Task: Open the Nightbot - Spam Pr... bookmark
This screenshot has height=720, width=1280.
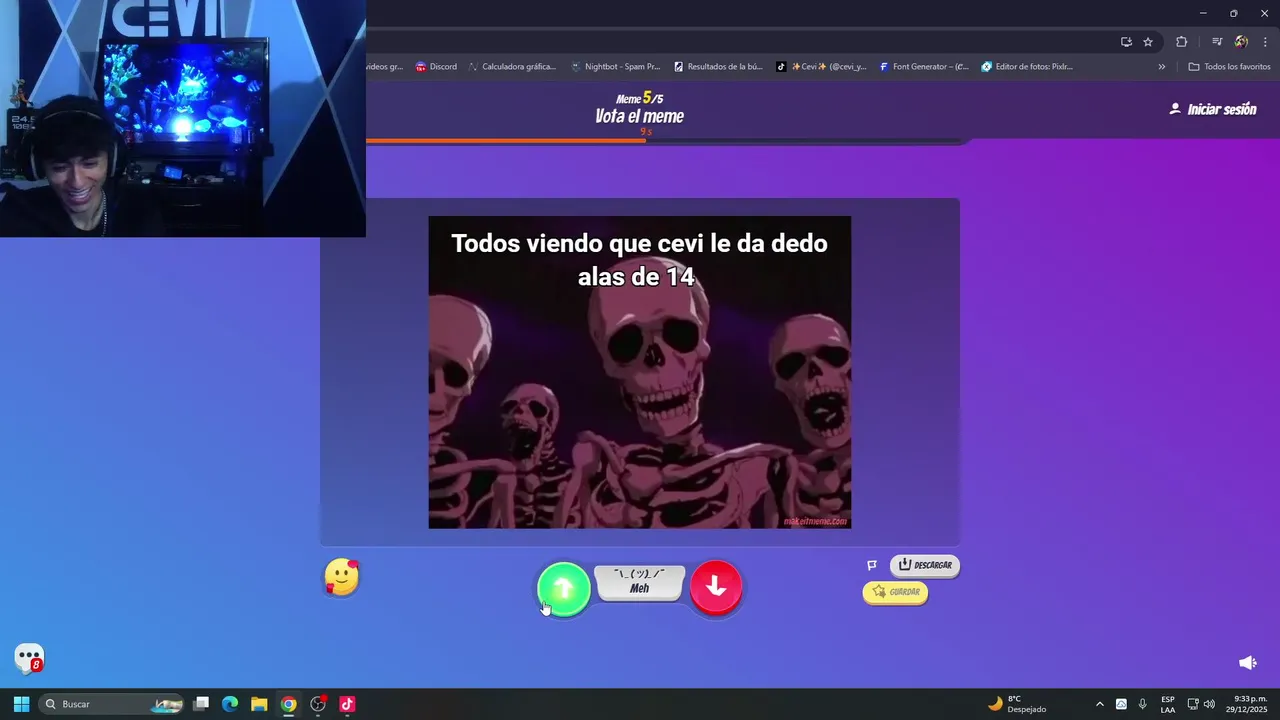Action: click(x=615, y=67)
